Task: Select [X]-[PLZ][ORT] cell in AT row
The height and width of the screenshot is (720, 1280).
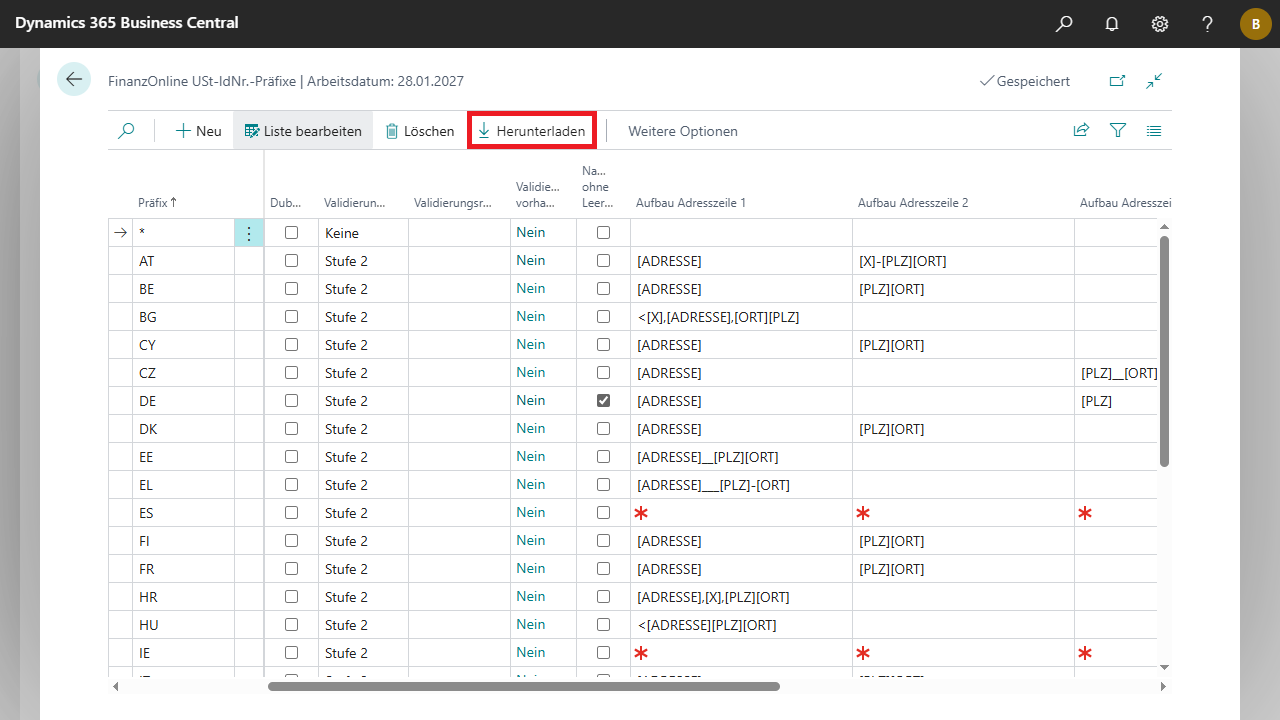Action: 963,261
